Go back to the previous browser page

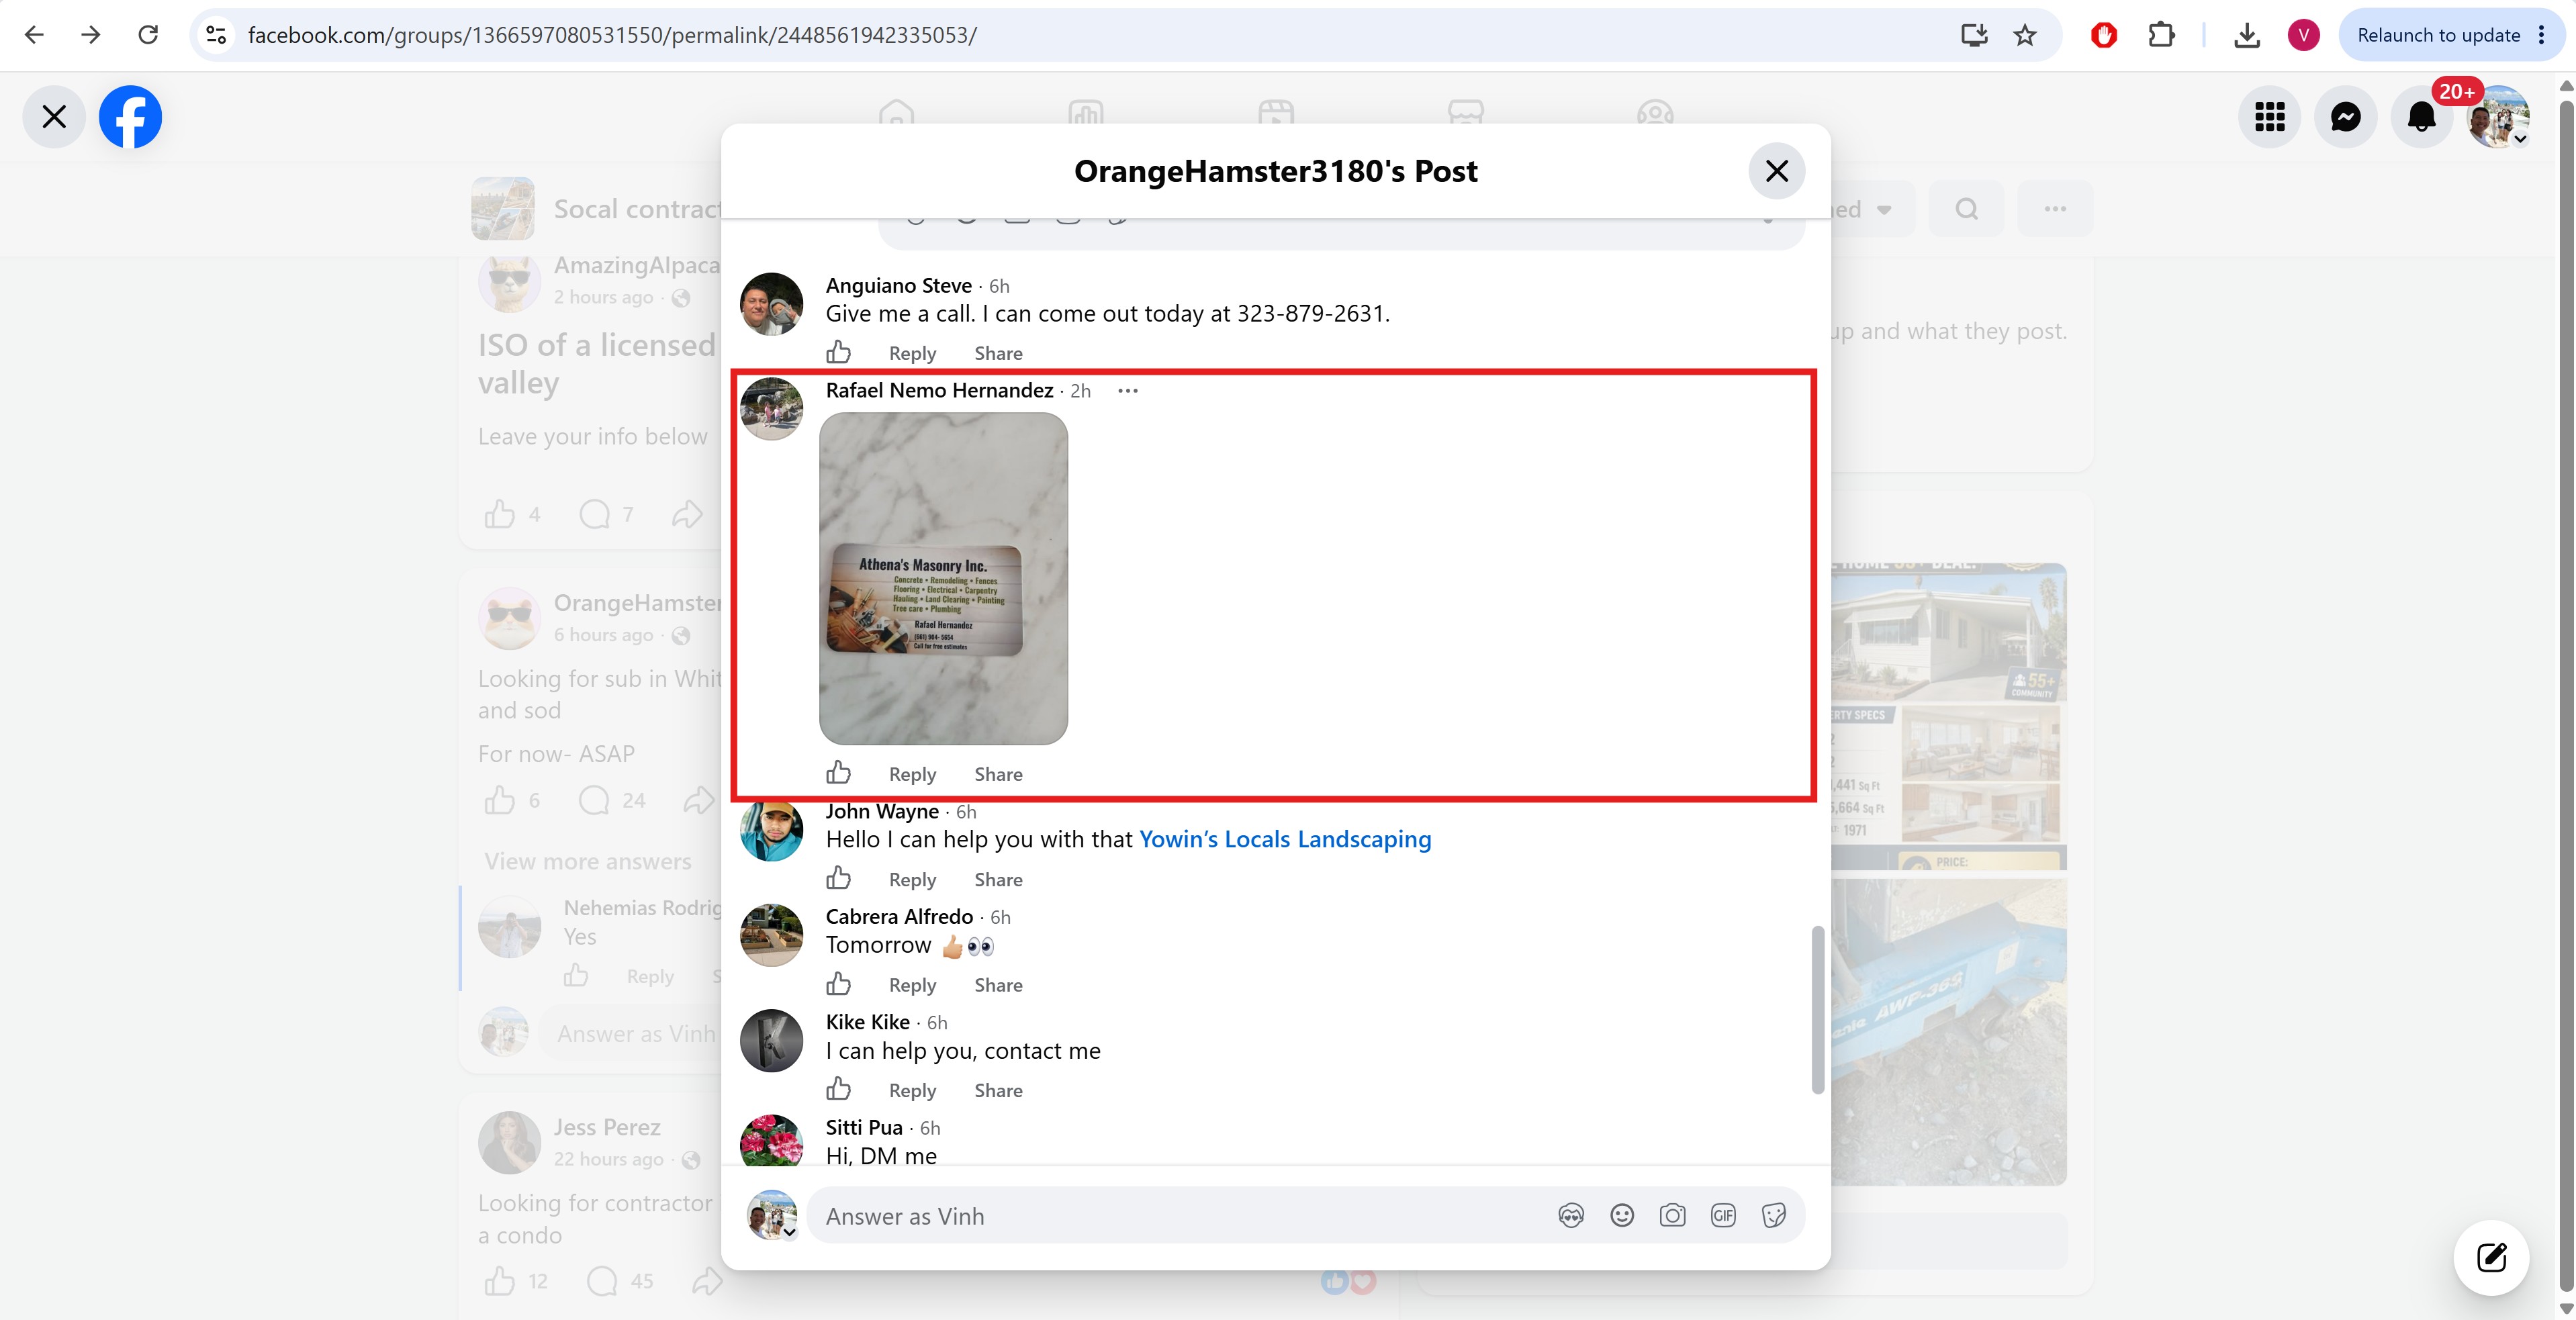[34, 35]
